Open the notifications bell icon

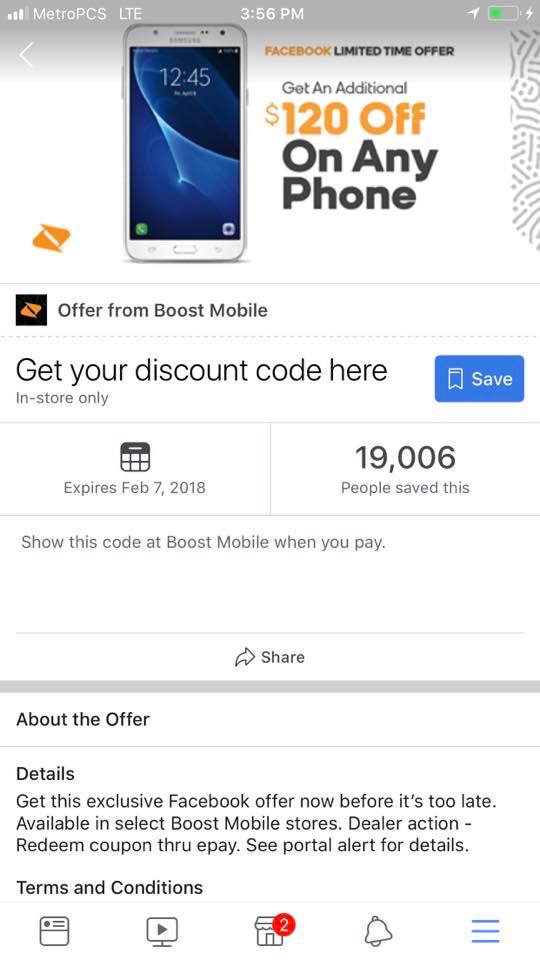coord(378,931)
